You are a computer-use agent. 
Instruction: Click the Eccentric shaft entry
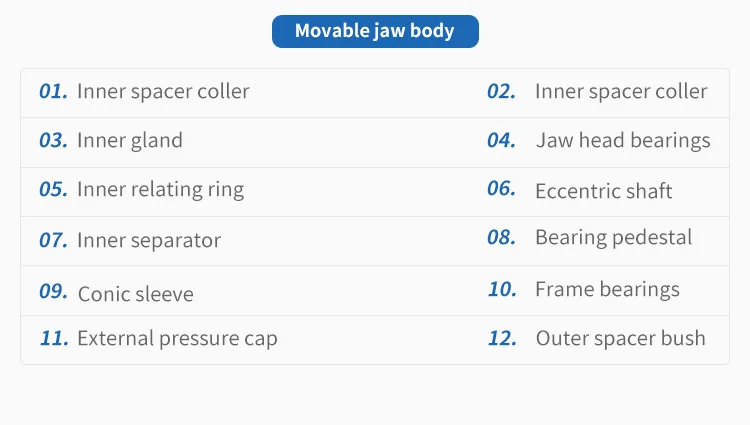click(604, 191)
